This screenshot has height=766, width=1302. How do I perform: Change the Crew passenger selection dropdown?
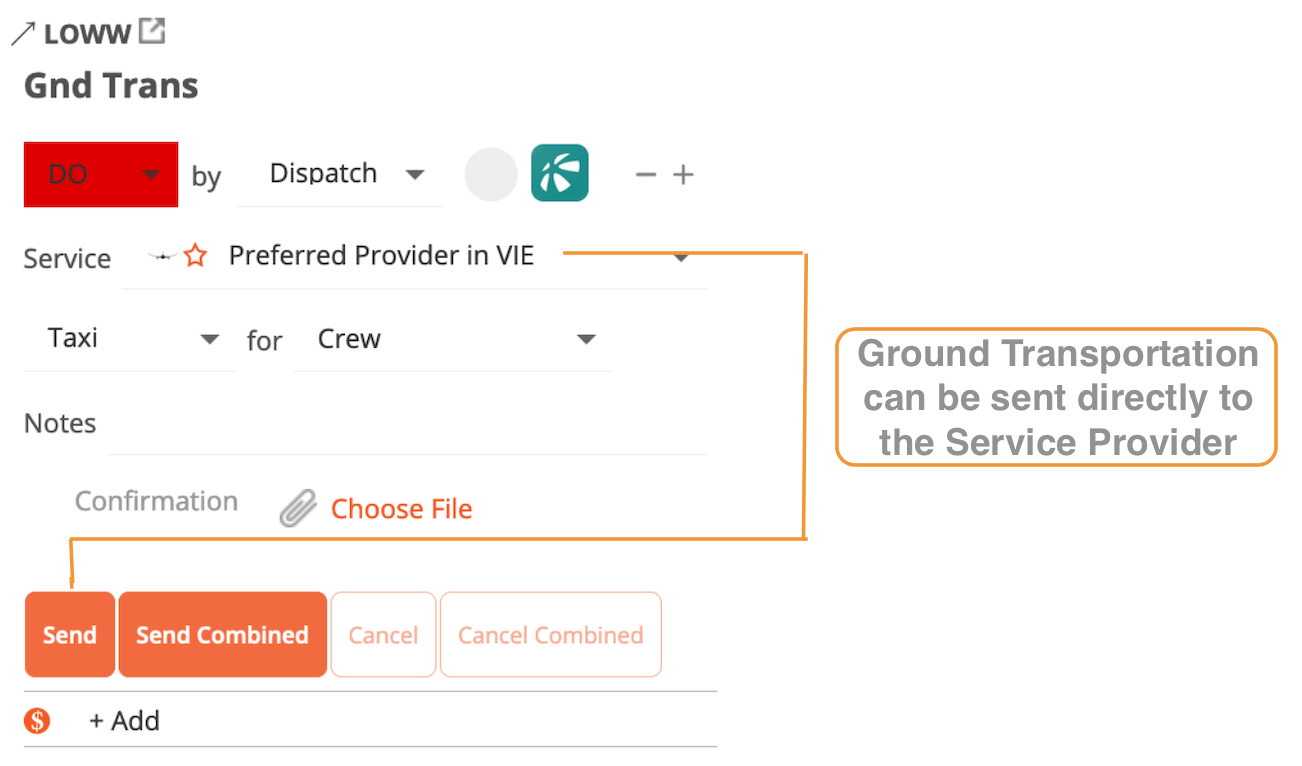tap(452, 339)
